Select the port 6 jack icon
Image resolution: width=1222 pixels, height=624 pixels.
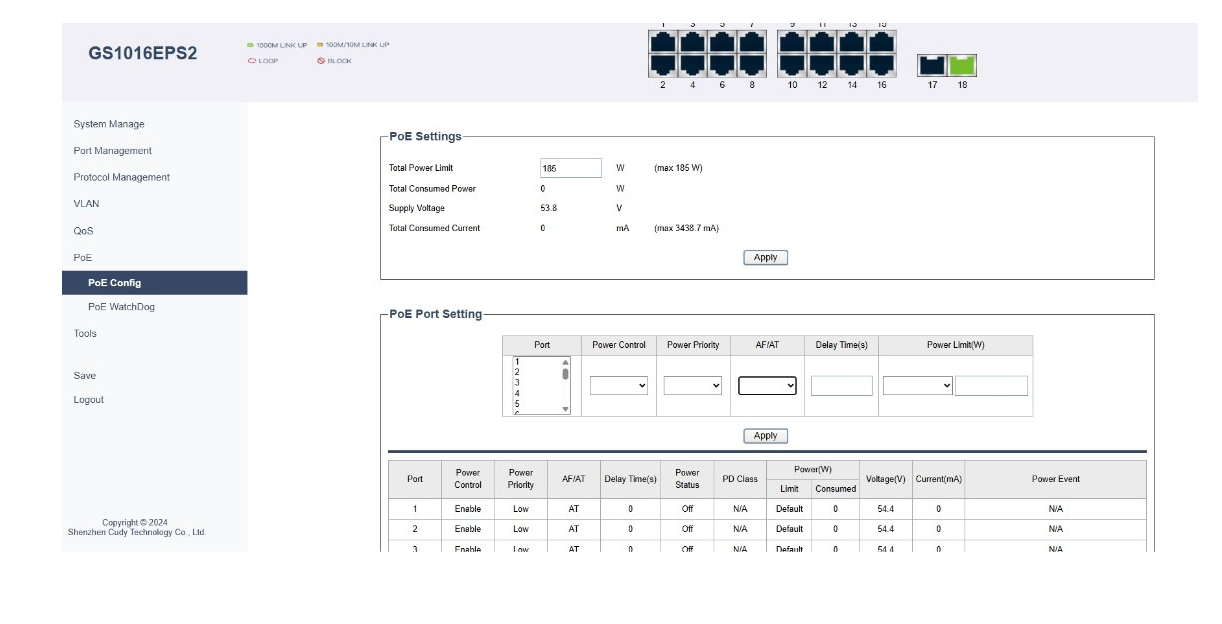coord(722,66)
